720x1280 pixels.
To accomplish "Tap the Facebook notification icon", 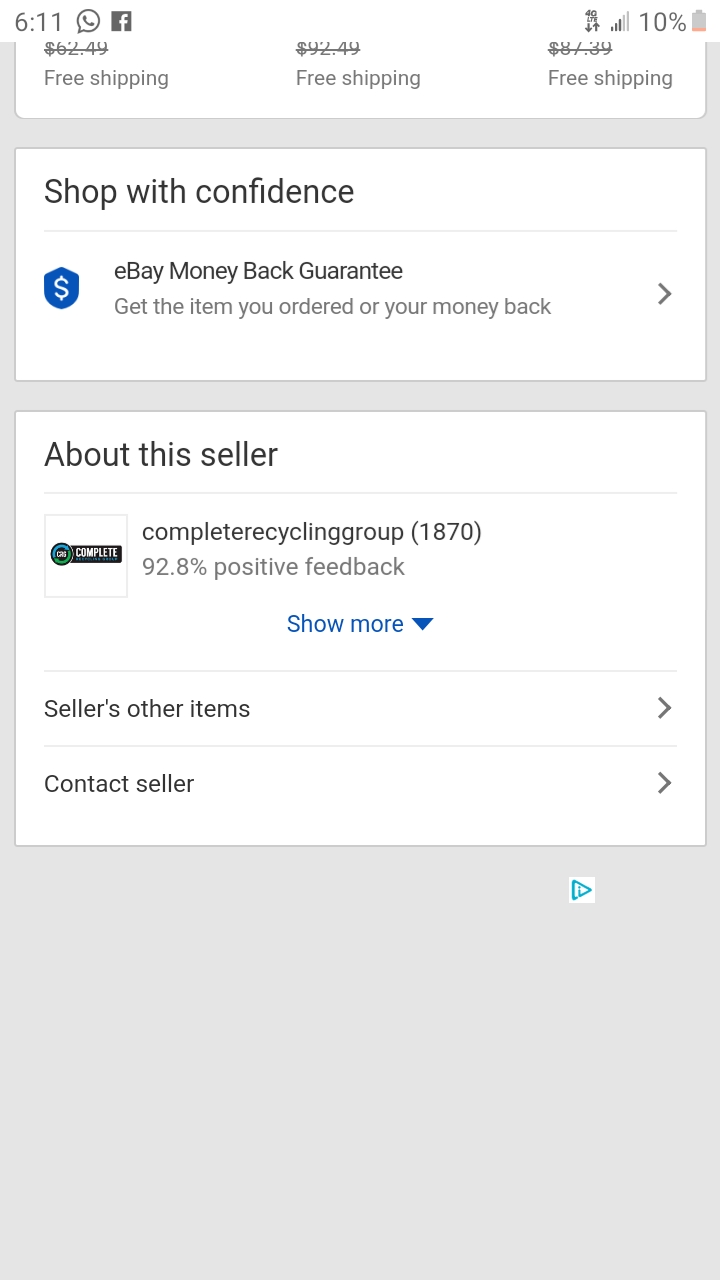I will pyautogui.click(x=121, y=21).
